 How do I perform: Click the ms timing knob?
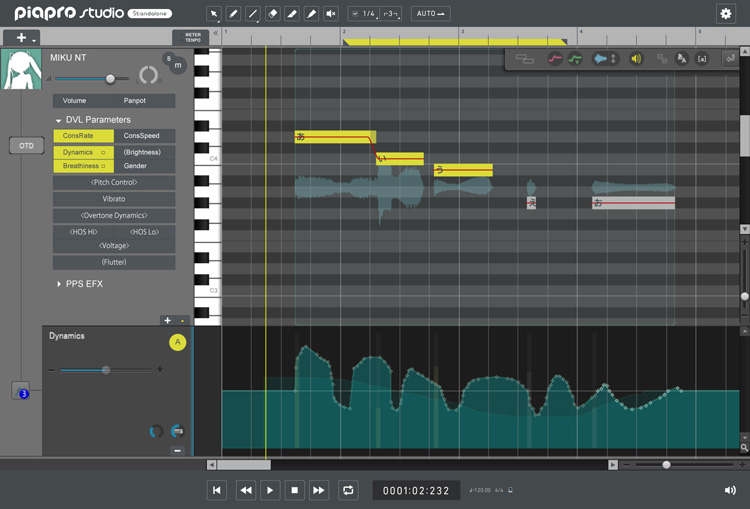[x=177, y=431]
